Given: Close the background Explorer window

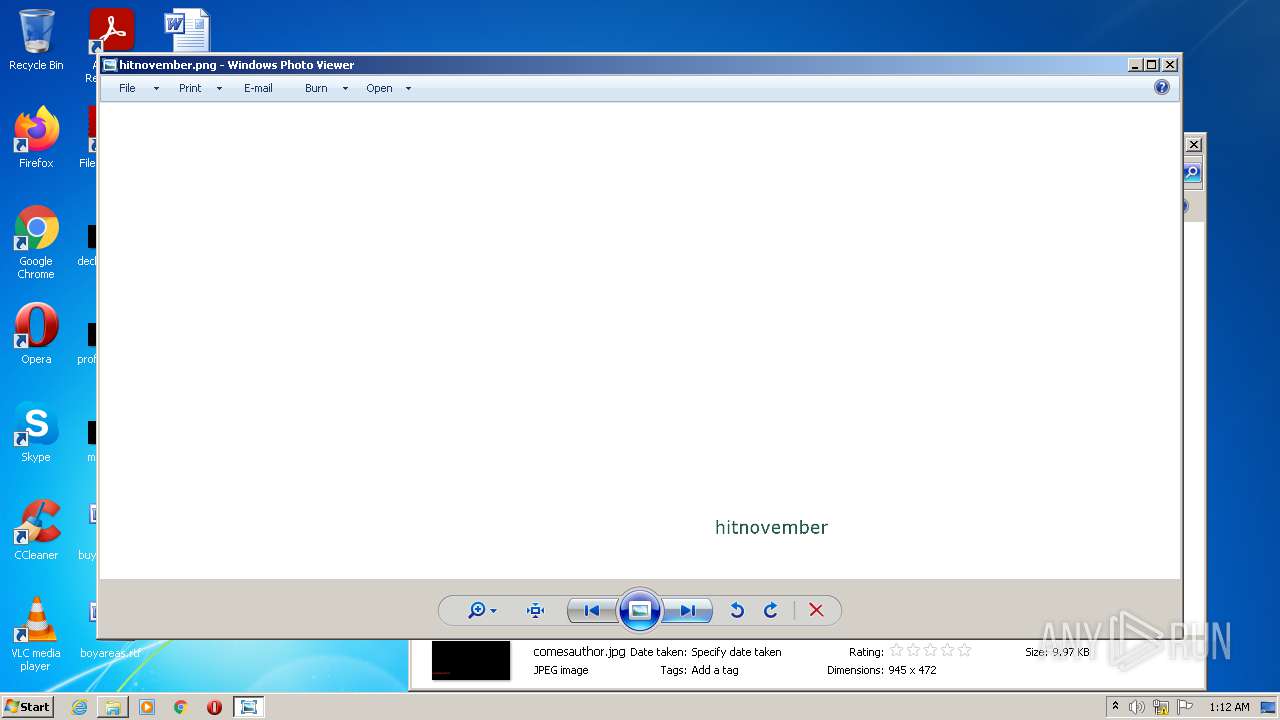Looking at the screenshot, I should 1194,145.
